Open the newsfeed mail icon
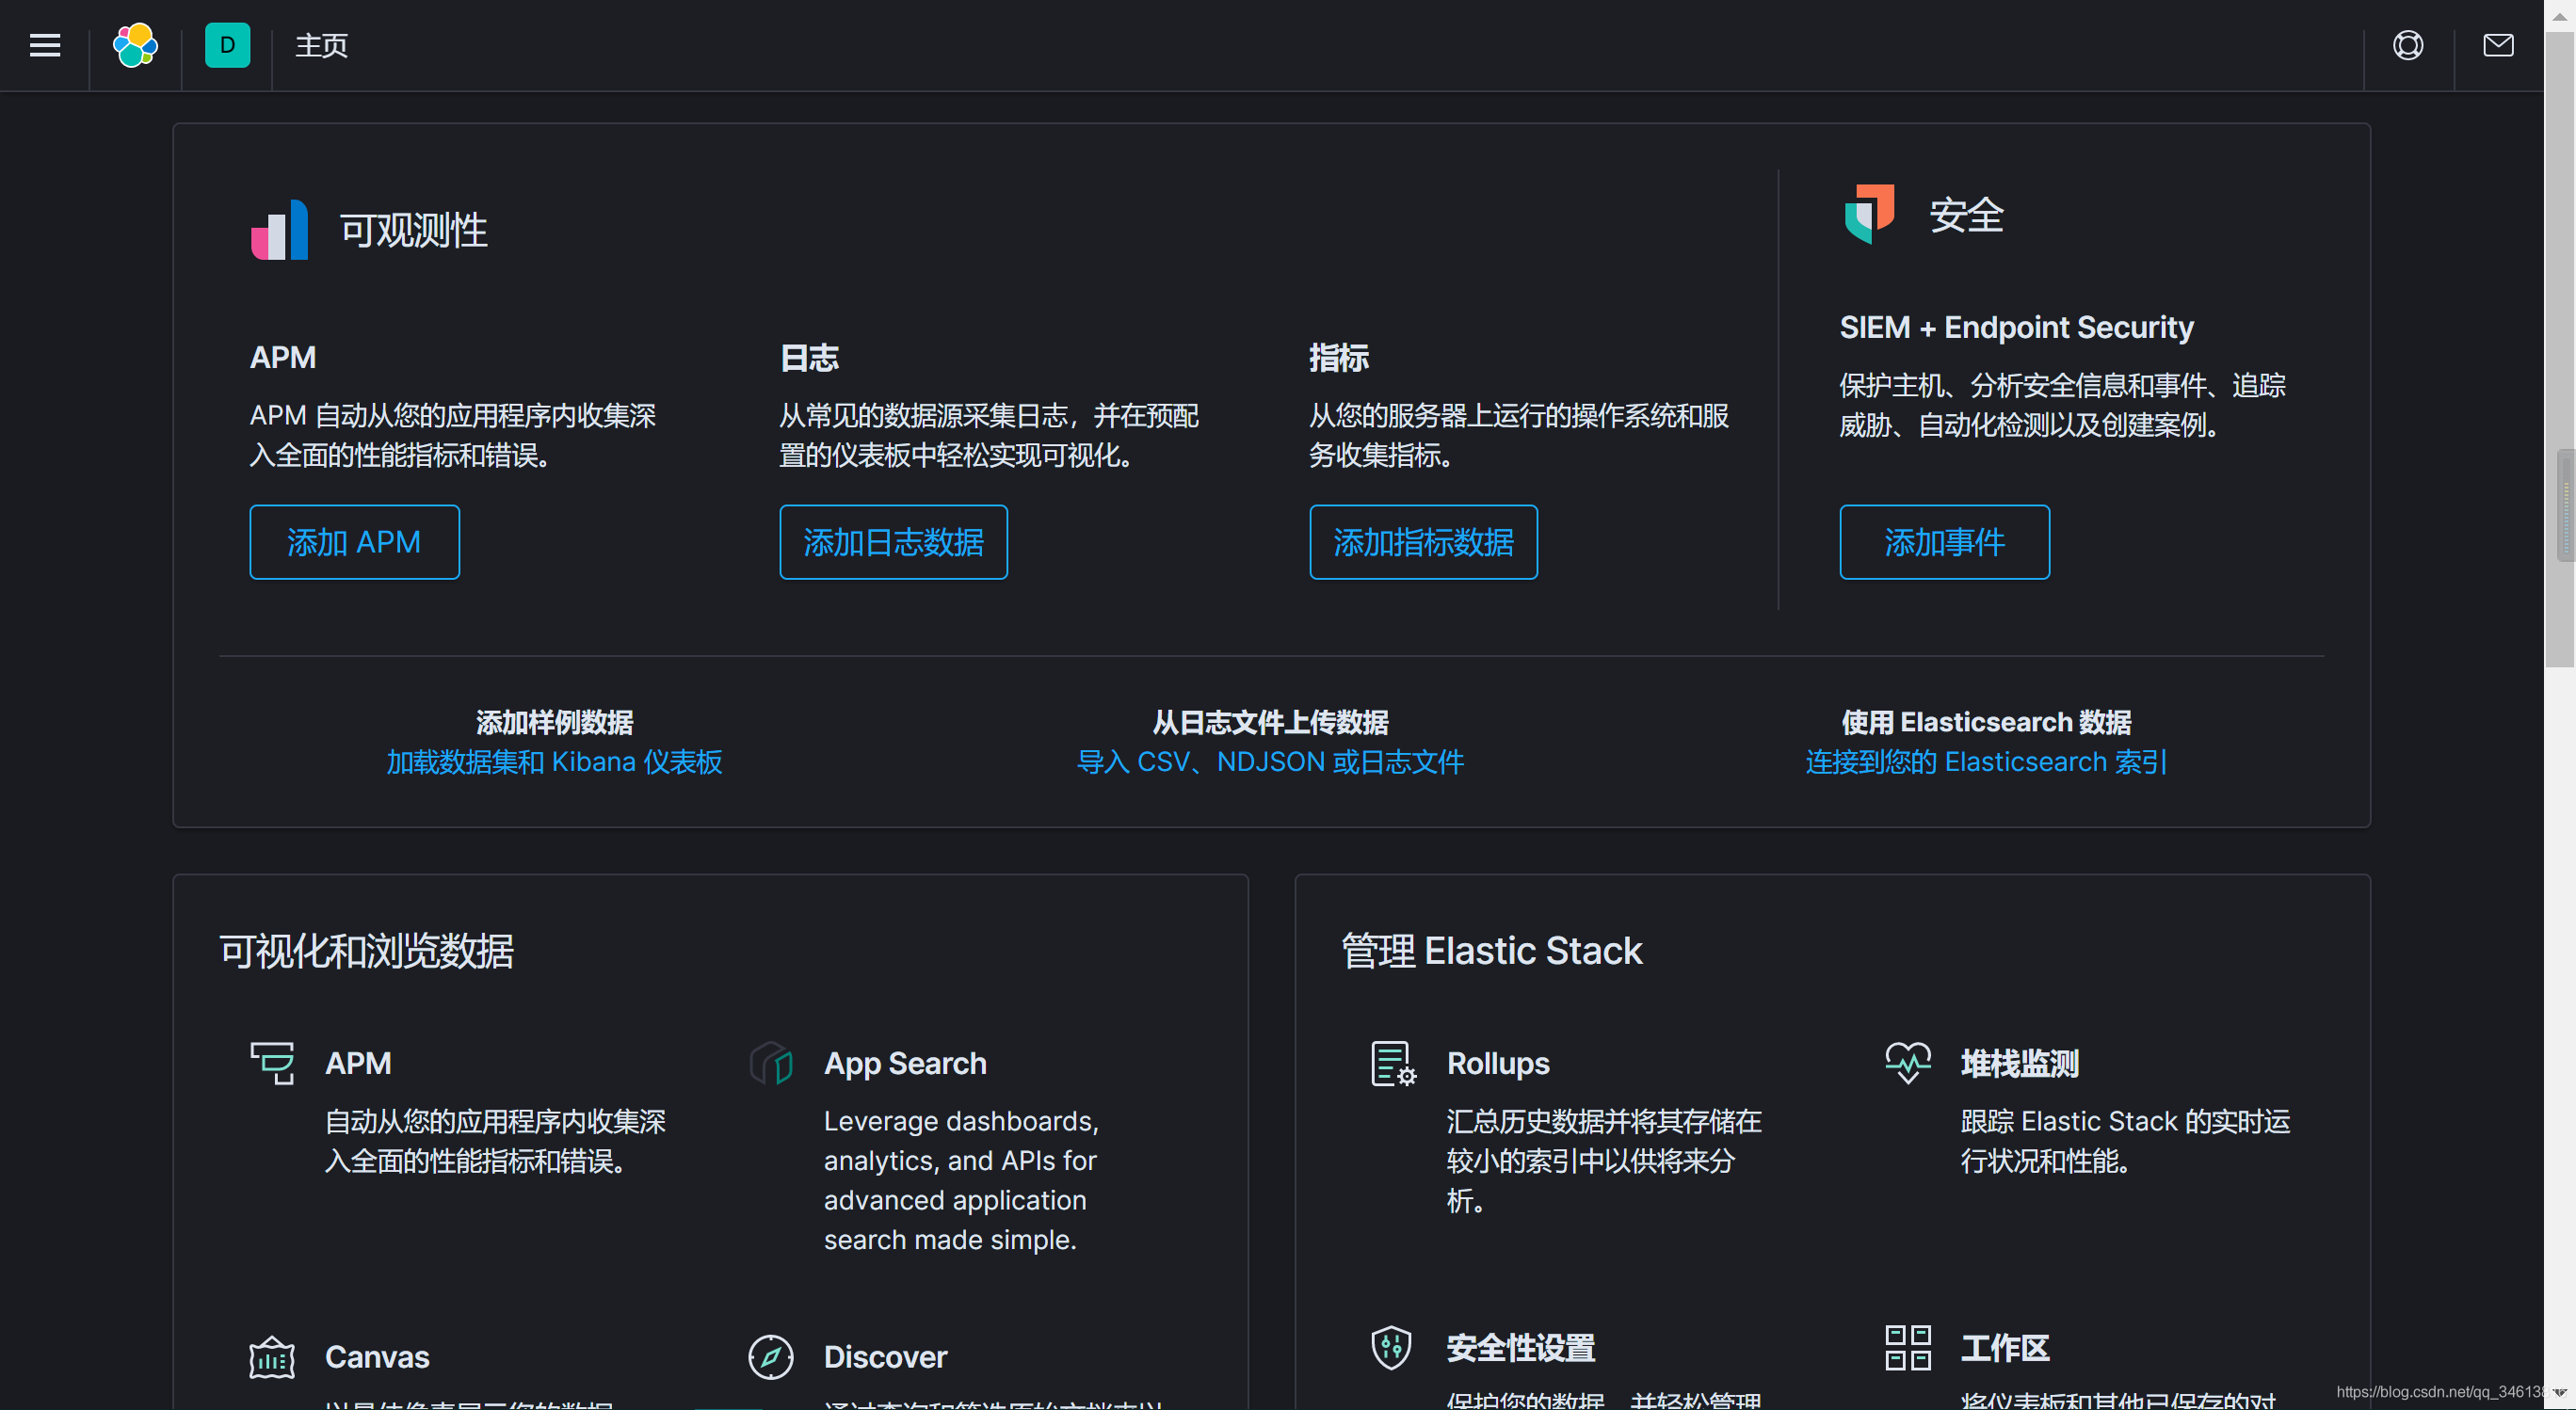 pos(2498,45)
